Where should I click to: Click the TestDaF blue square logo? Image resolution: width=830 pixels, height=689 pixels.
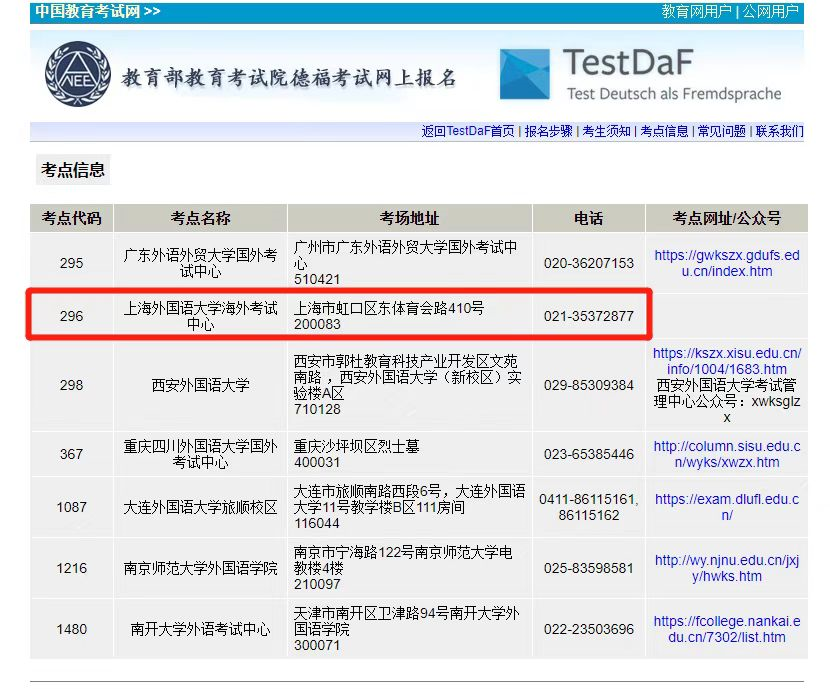[x=525, y=74]
